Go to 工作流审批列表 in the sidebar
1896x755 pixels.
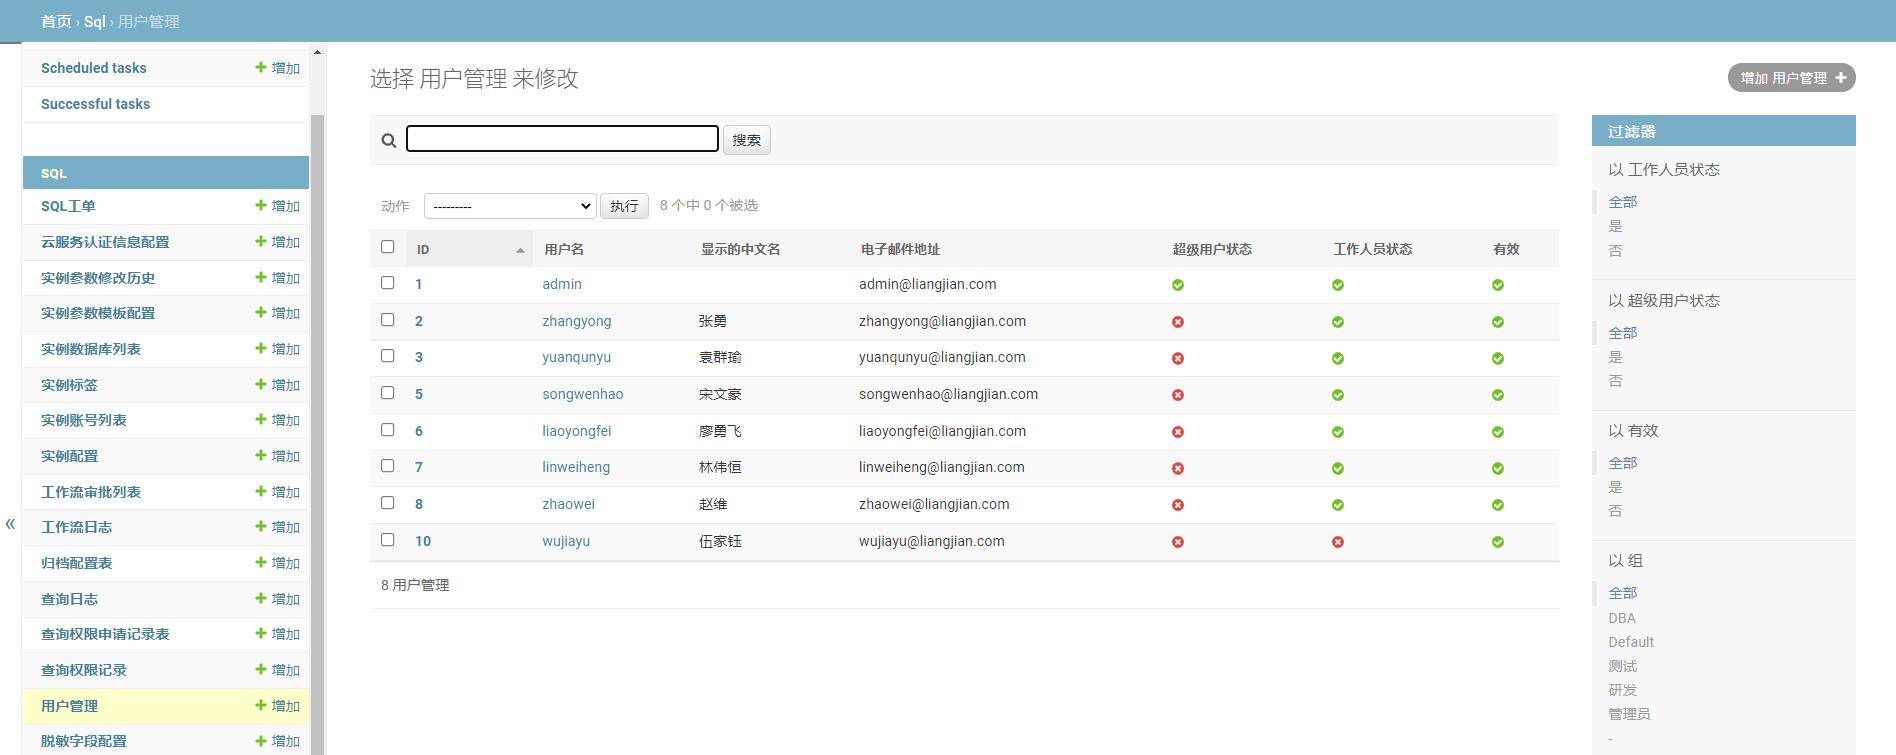[x=91, y=492]
